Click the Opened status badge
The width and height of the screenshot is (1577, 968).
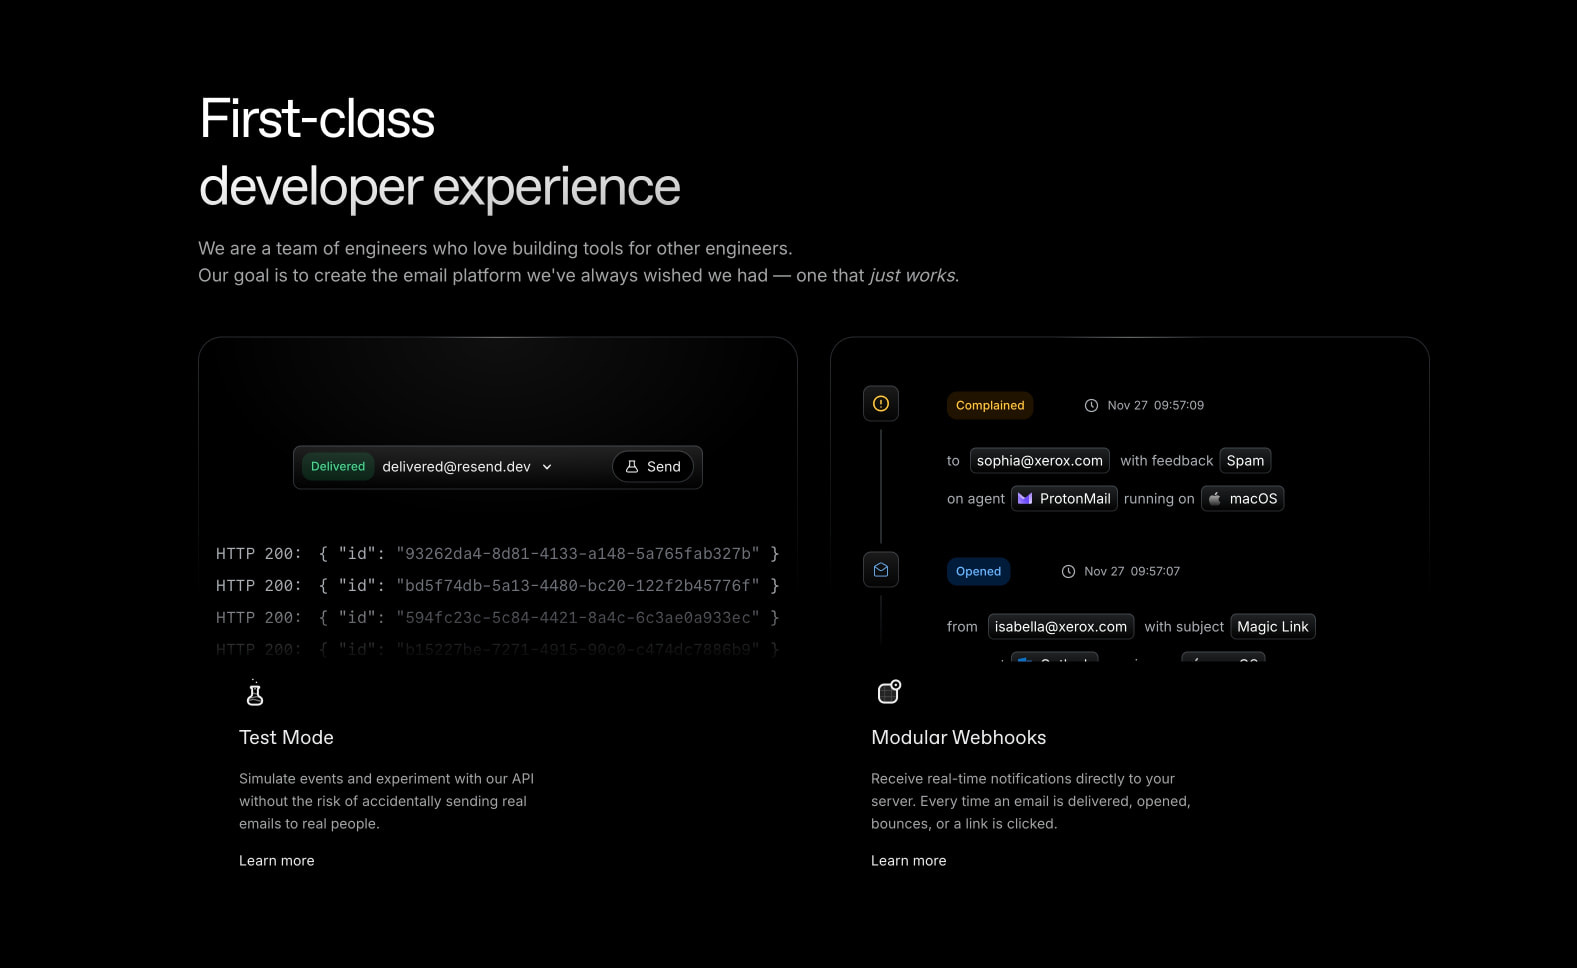(978, 571)
